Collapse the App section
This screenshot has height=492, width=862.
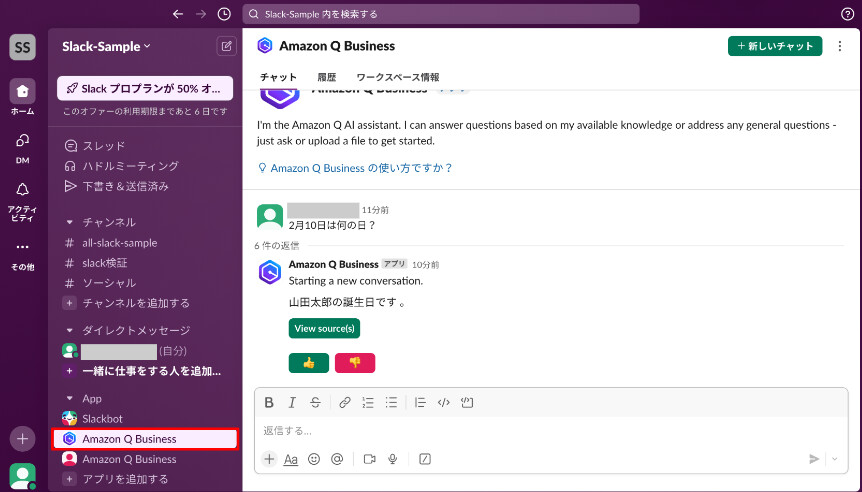[69, 399]
